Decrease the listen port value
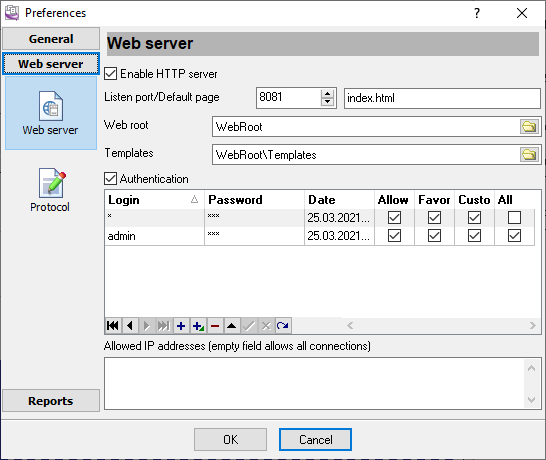The width and height of the screenshot is (546, 460). pos(327,102)
